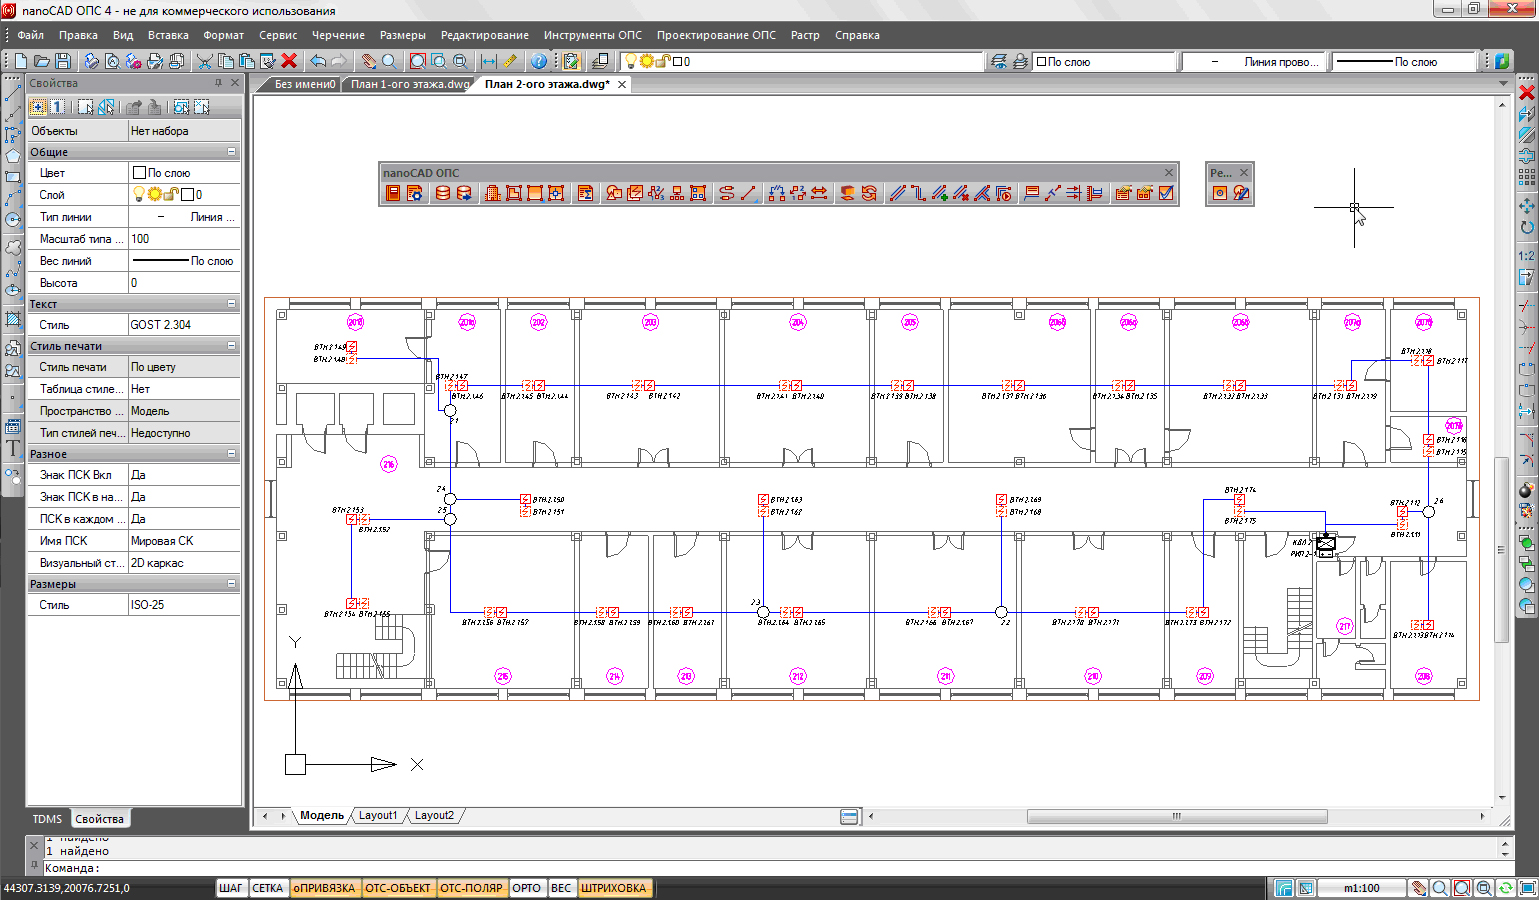
Task: Close the План 2-ого этажа.dwg tab
Action: 622,84
